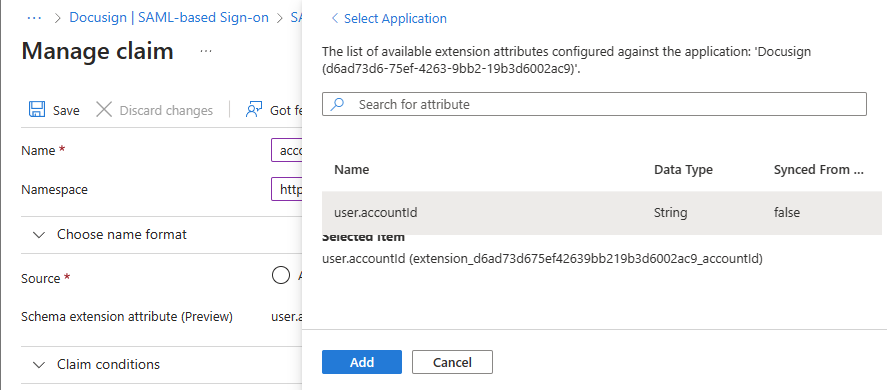Sort by the Data Type column header
The image size is (887, 390).
(x=683, y=170)
